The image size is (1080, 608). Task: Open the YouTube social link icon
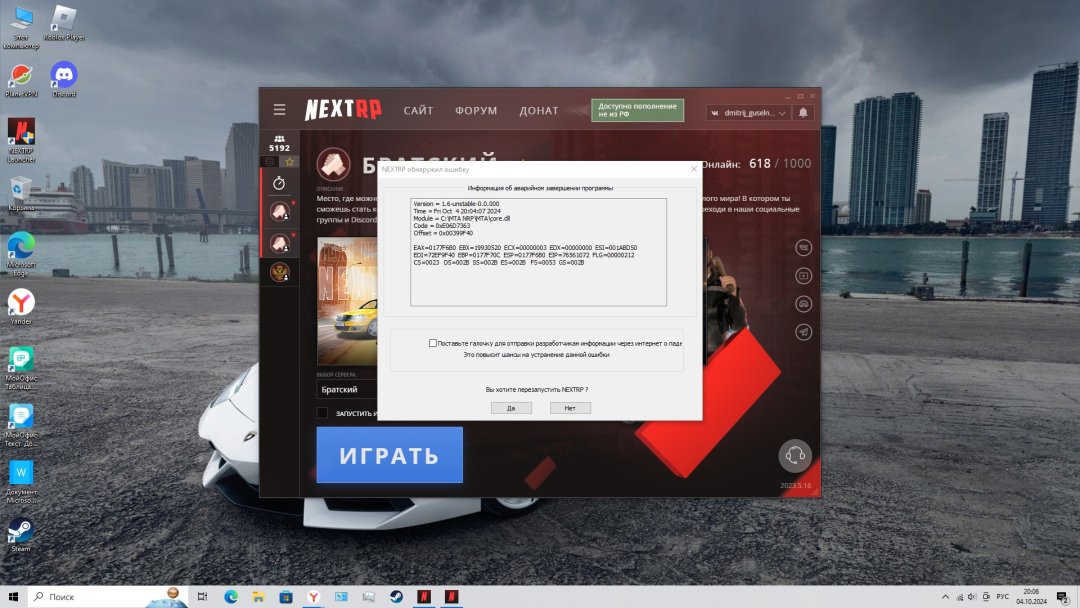(x=803, y=275)
